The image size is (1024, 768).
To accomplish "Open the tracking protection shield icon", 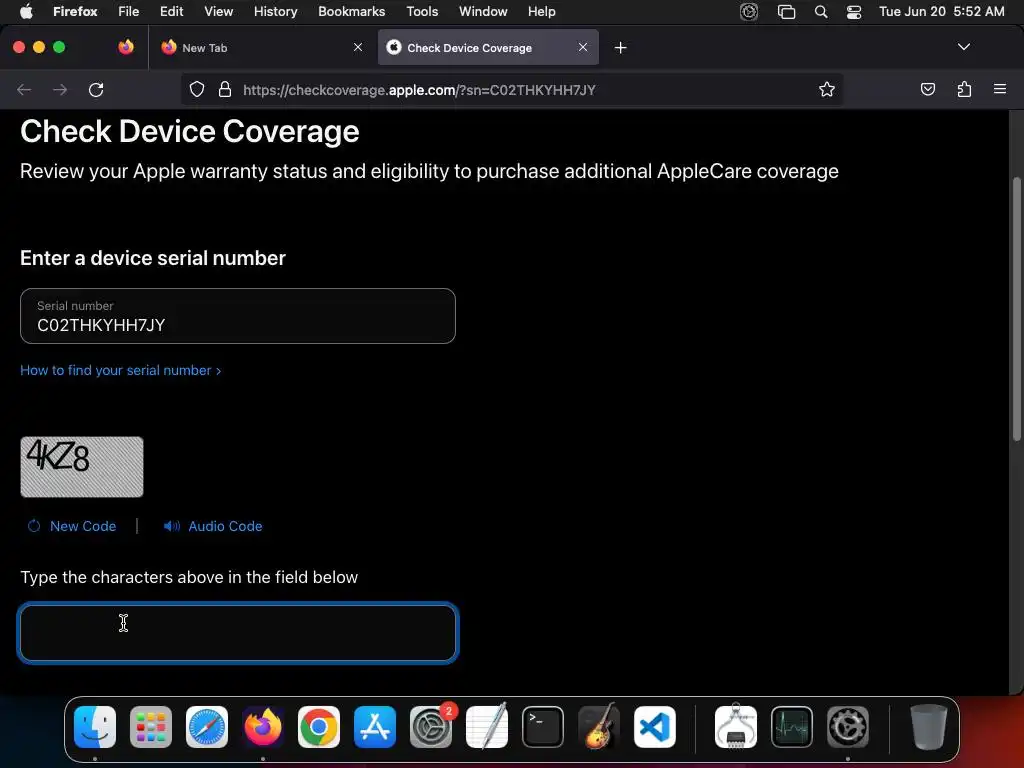I will tap(197, 89).
